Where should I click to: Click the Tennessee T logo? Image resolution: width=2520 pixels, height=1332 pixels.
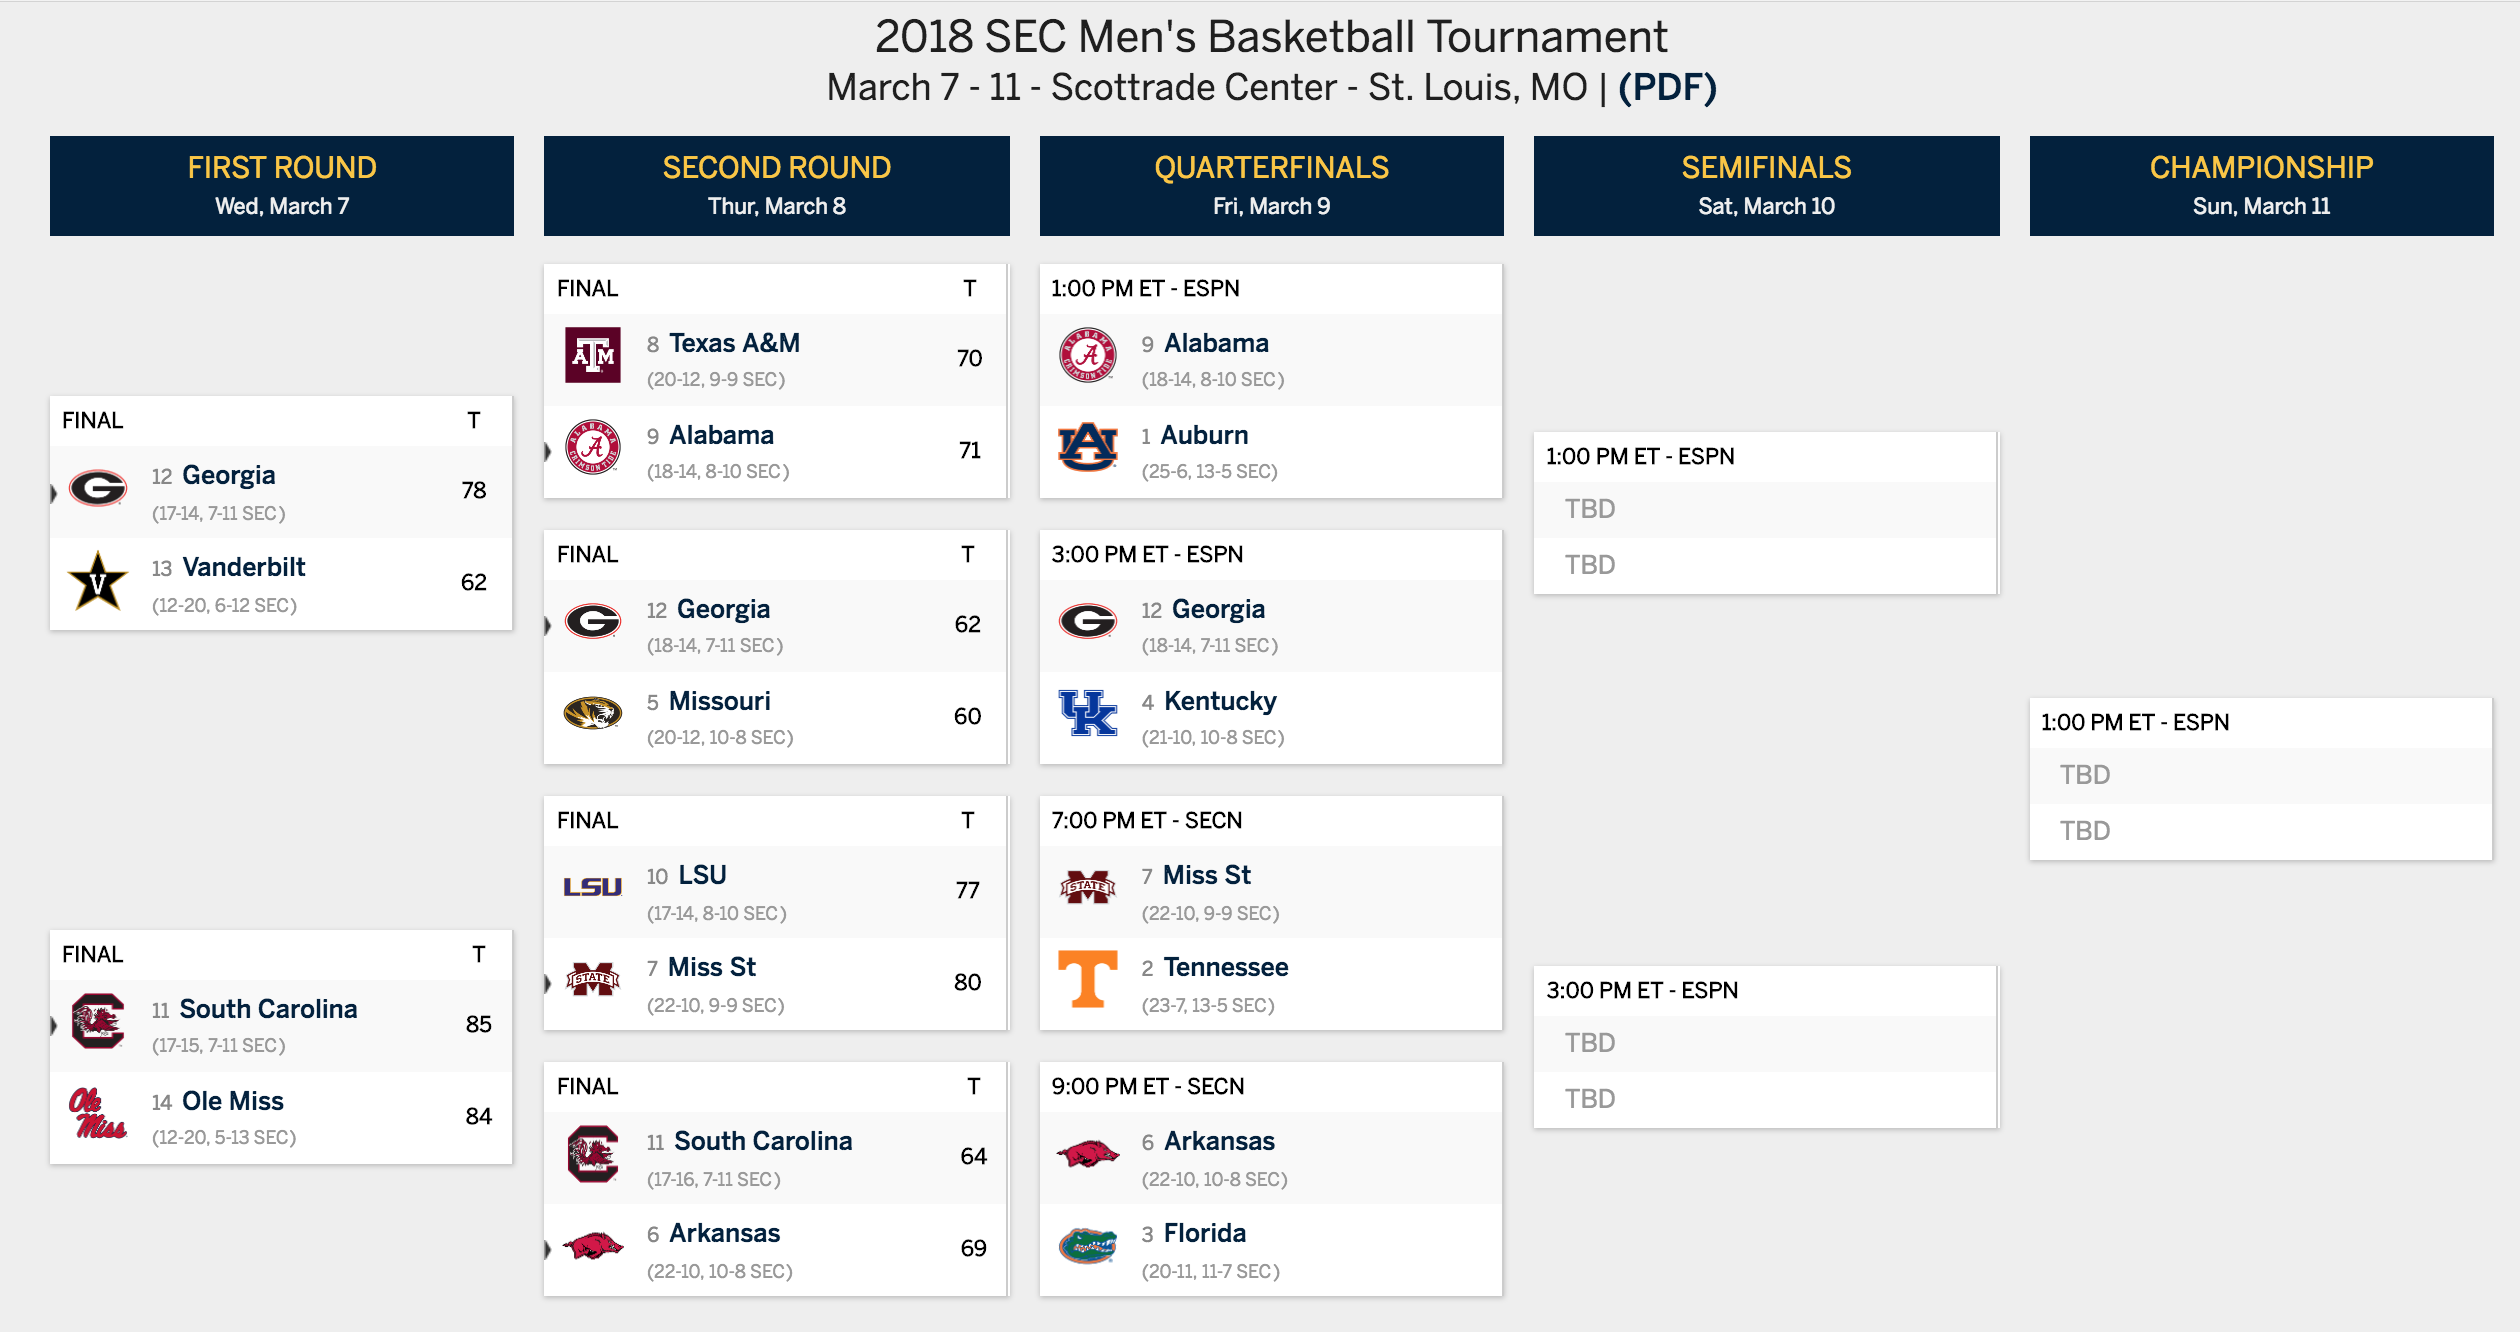[x=1088, y=979]
